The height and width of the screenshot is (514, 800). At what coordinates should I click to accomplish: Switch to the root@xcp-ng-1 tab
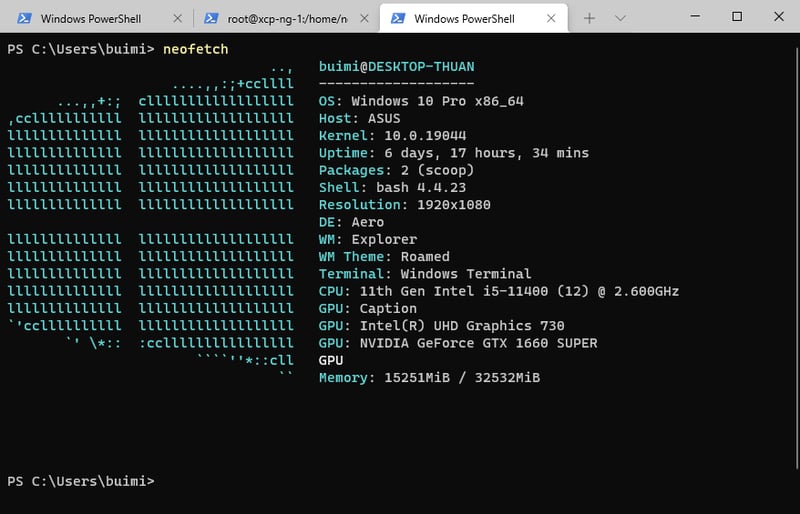point(285,18)
